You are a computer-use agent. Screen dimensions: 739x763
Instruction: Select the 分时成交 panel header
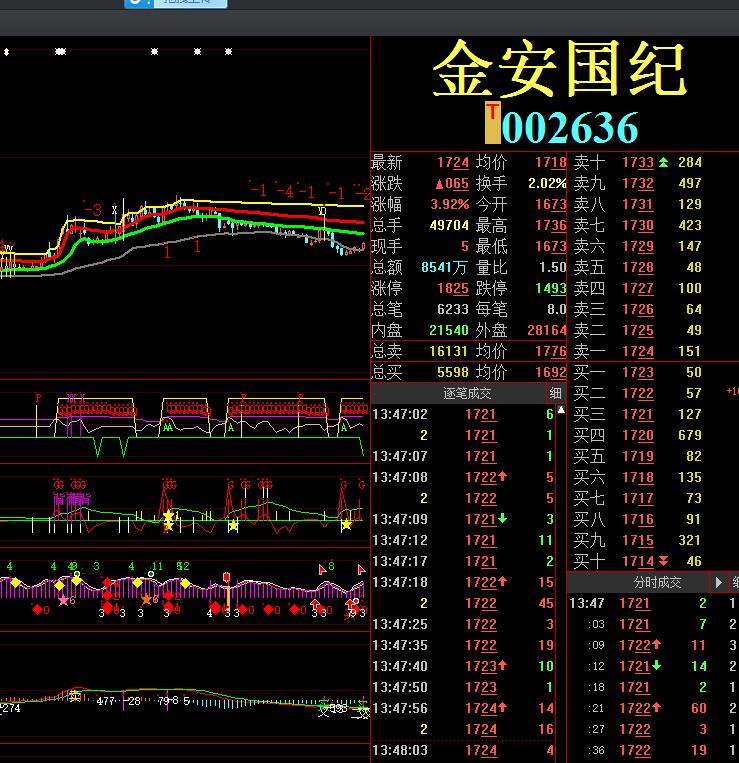click(x=657, y=582)
